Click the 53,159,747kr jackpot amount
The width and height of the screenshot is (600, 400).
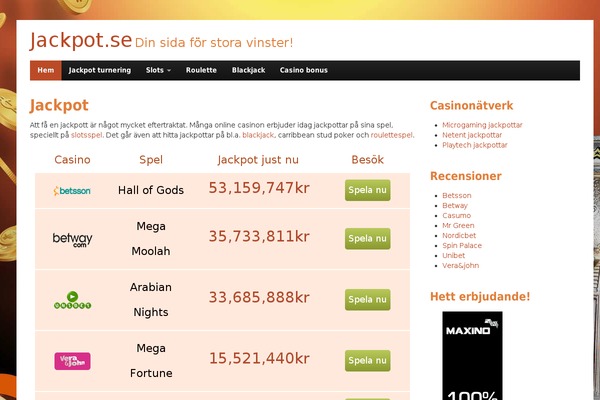[x=259, y=188]
